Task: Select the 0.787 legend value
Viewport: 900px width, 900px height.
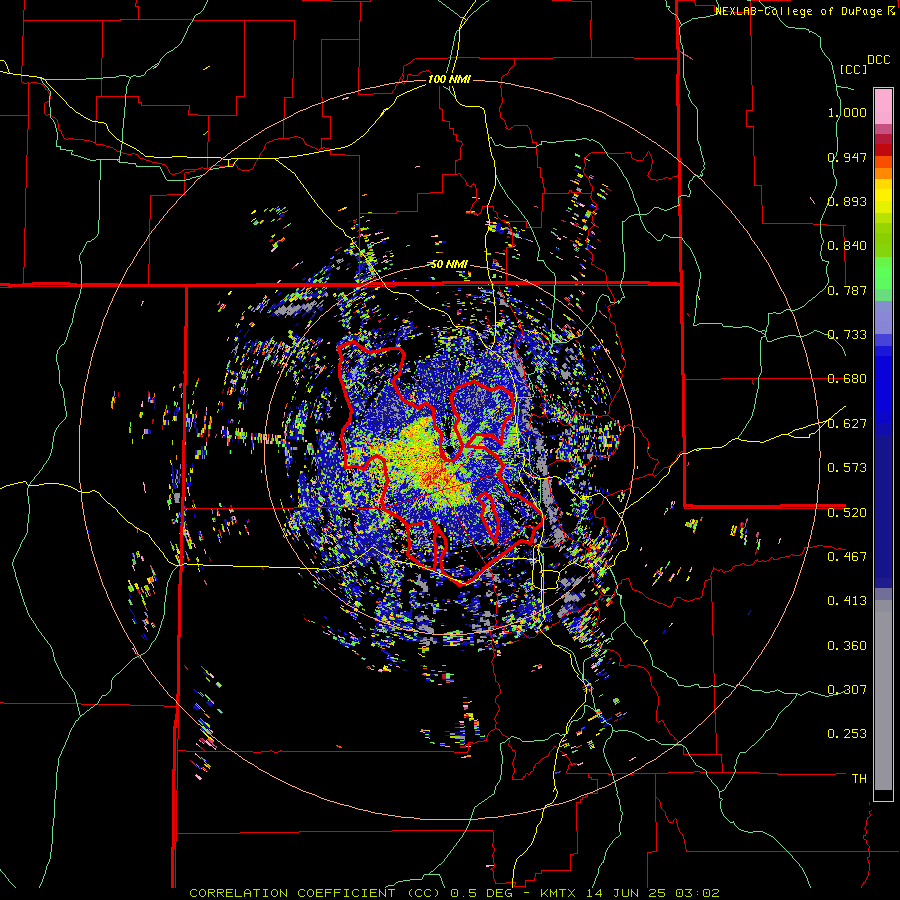Action: (x=847, y=290)
